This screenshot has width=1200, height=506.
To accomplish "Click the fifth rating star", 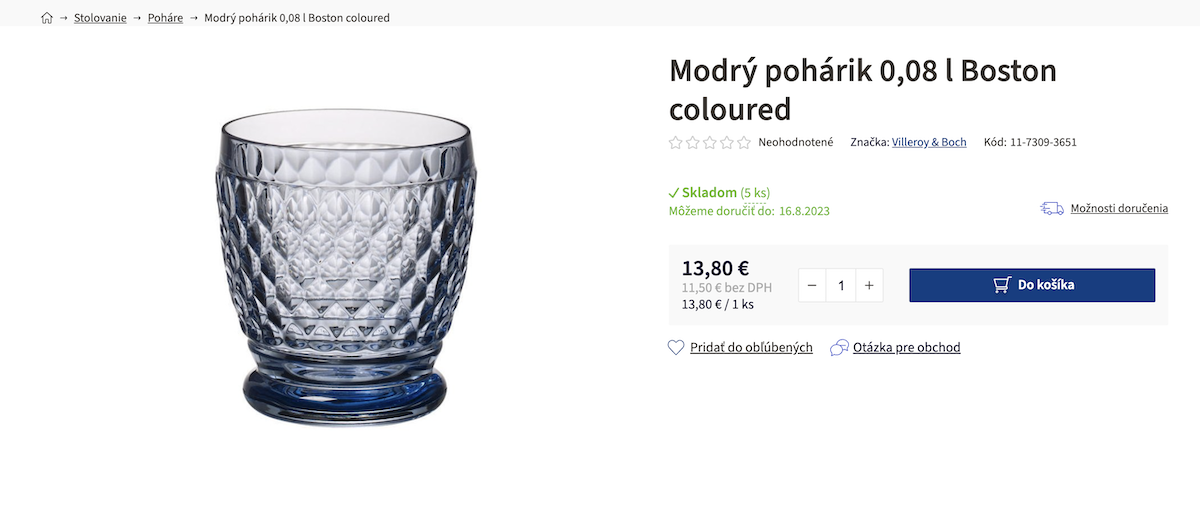I will pyautogui.click(x=744, y=142).
